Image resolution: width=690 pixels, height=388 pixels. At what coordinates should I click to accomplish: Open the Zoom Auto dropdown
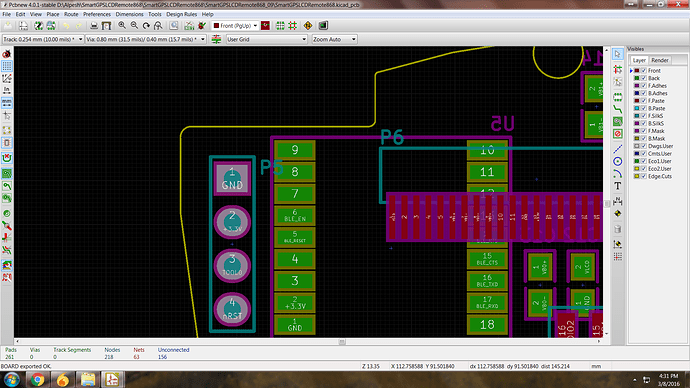[334, 39]
